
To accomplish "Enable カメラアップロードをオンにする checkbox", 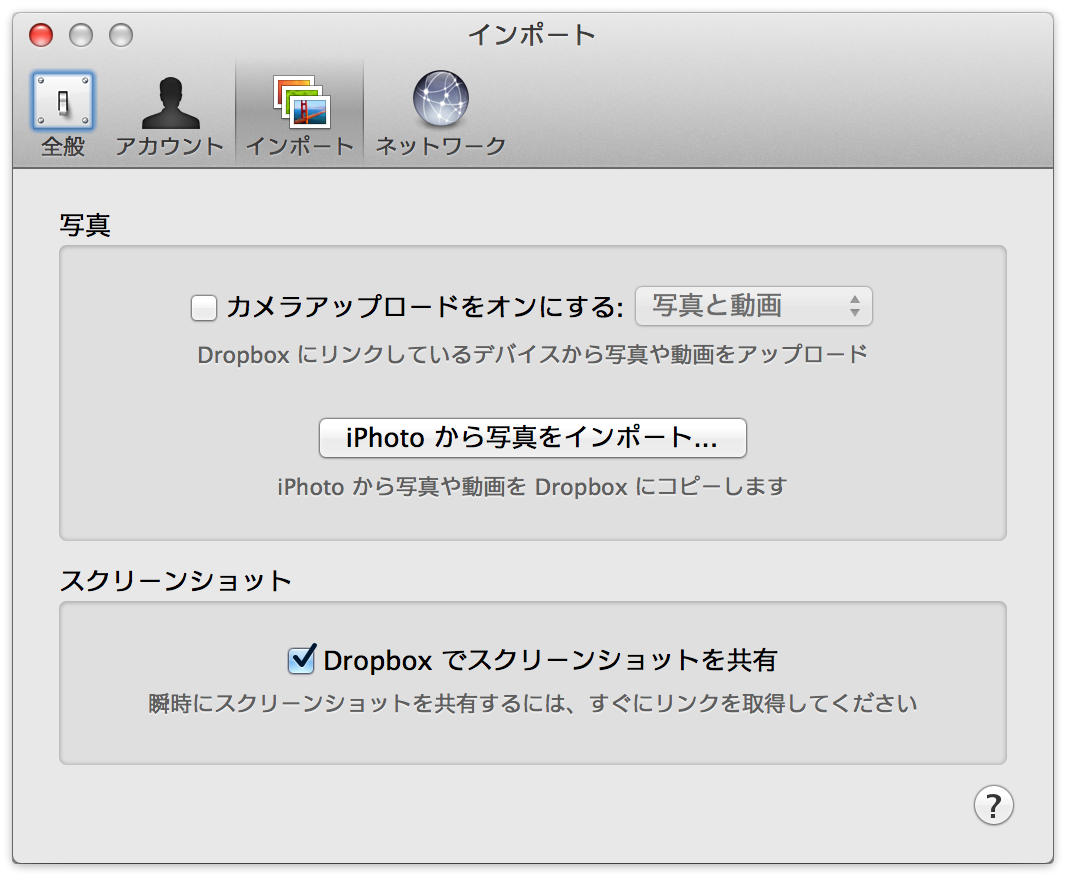I will 204,308.
